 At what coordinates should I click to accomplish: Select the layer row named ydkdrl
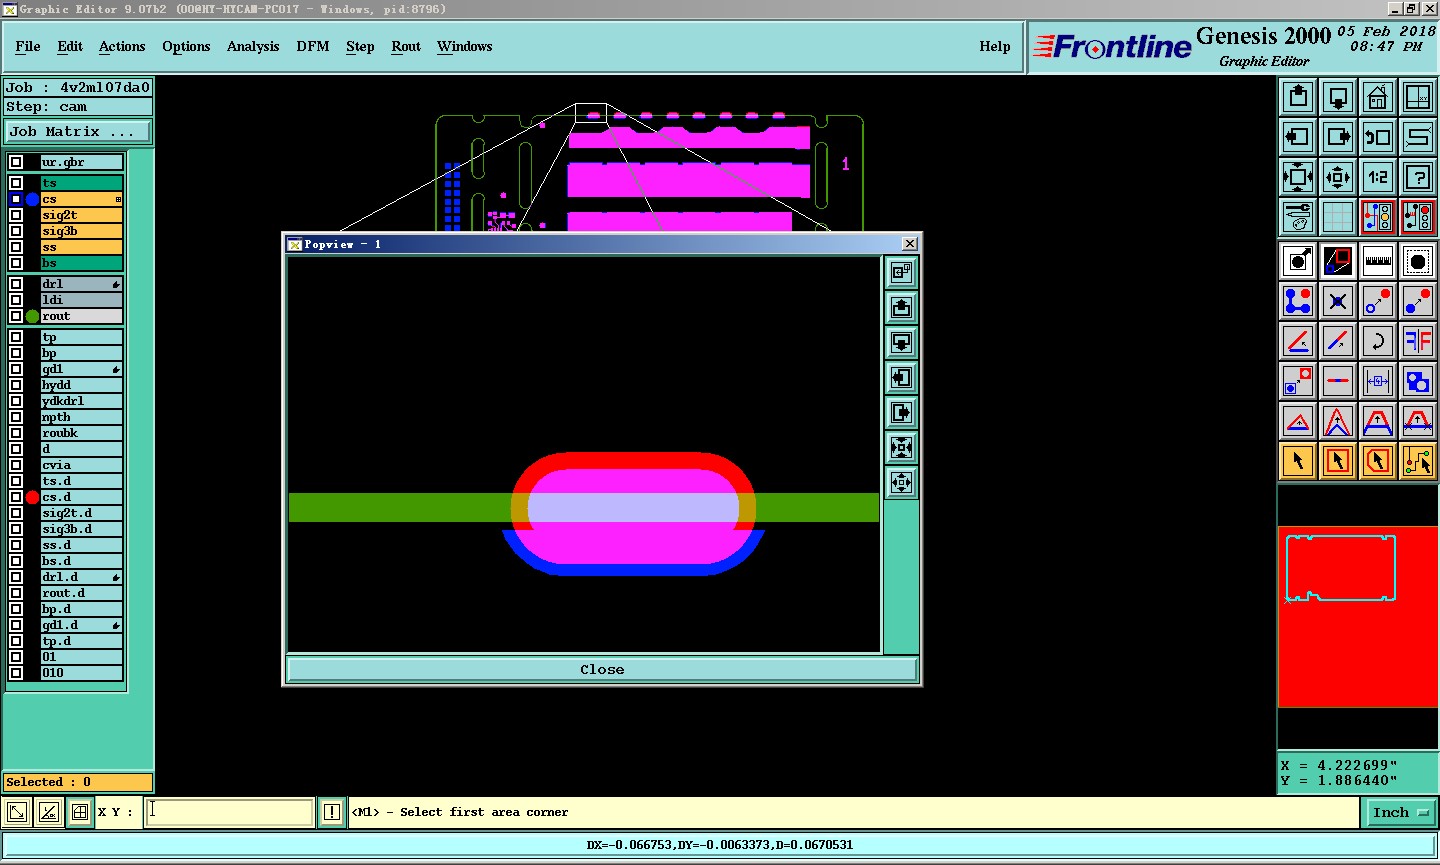click(x=81, y=401)
